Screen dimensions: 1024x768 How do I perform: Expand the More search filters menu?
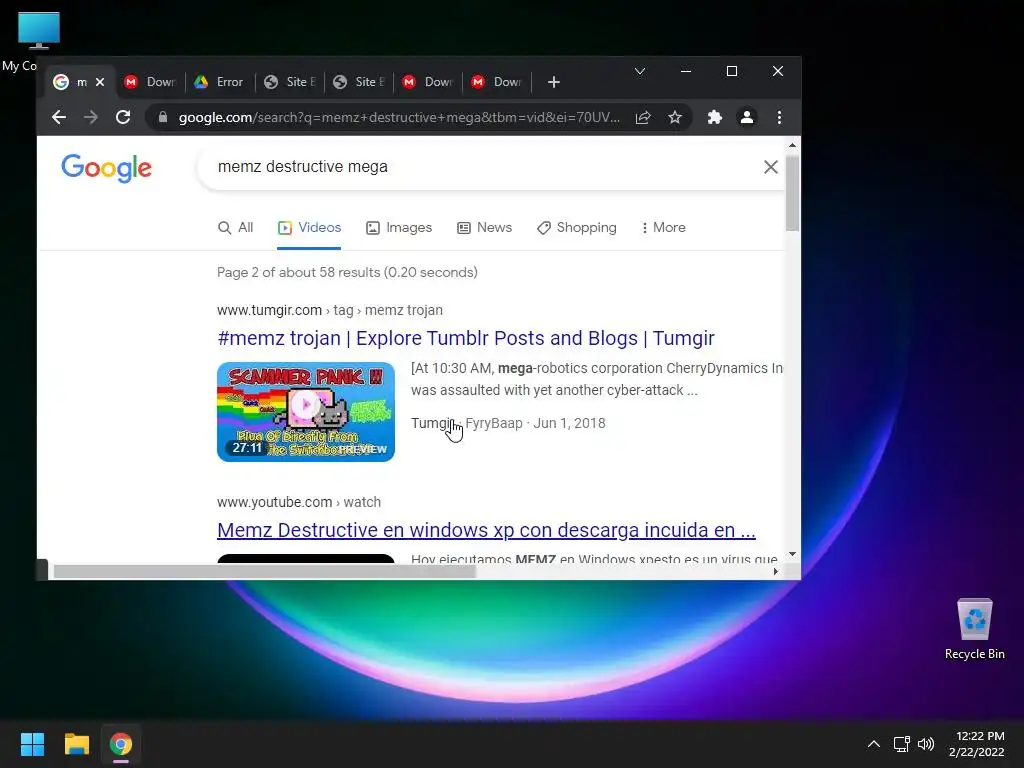click(664, 228)
